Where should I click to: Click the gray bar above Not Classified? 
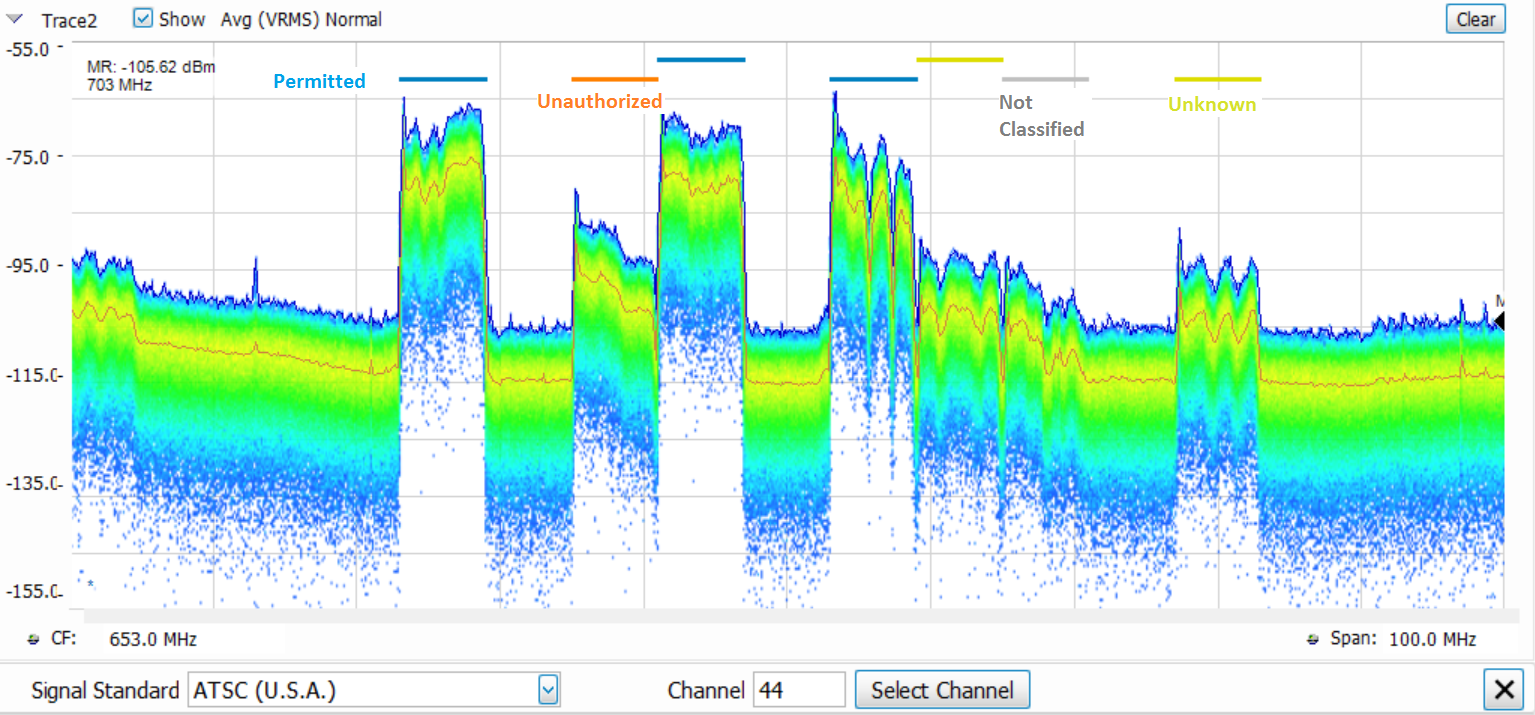[1045, 79]
